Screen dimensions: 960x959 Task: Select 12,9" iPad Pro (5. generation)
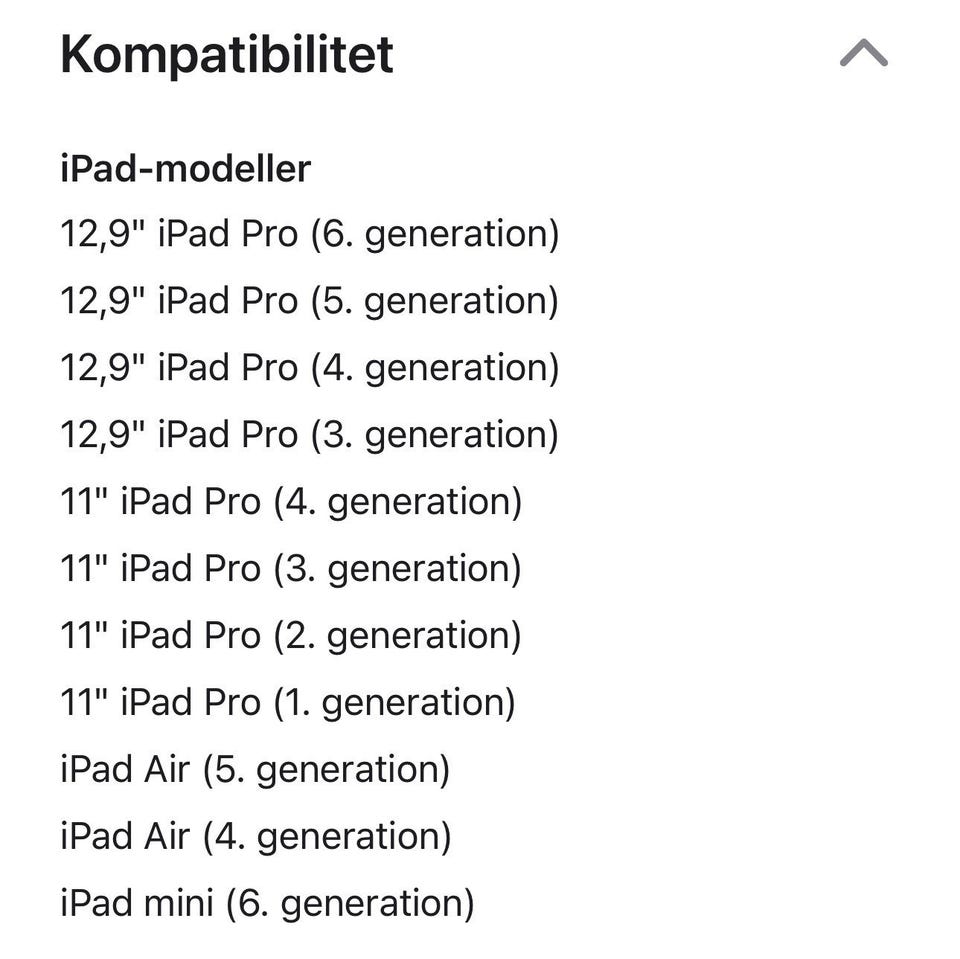[x=309, y=301]
